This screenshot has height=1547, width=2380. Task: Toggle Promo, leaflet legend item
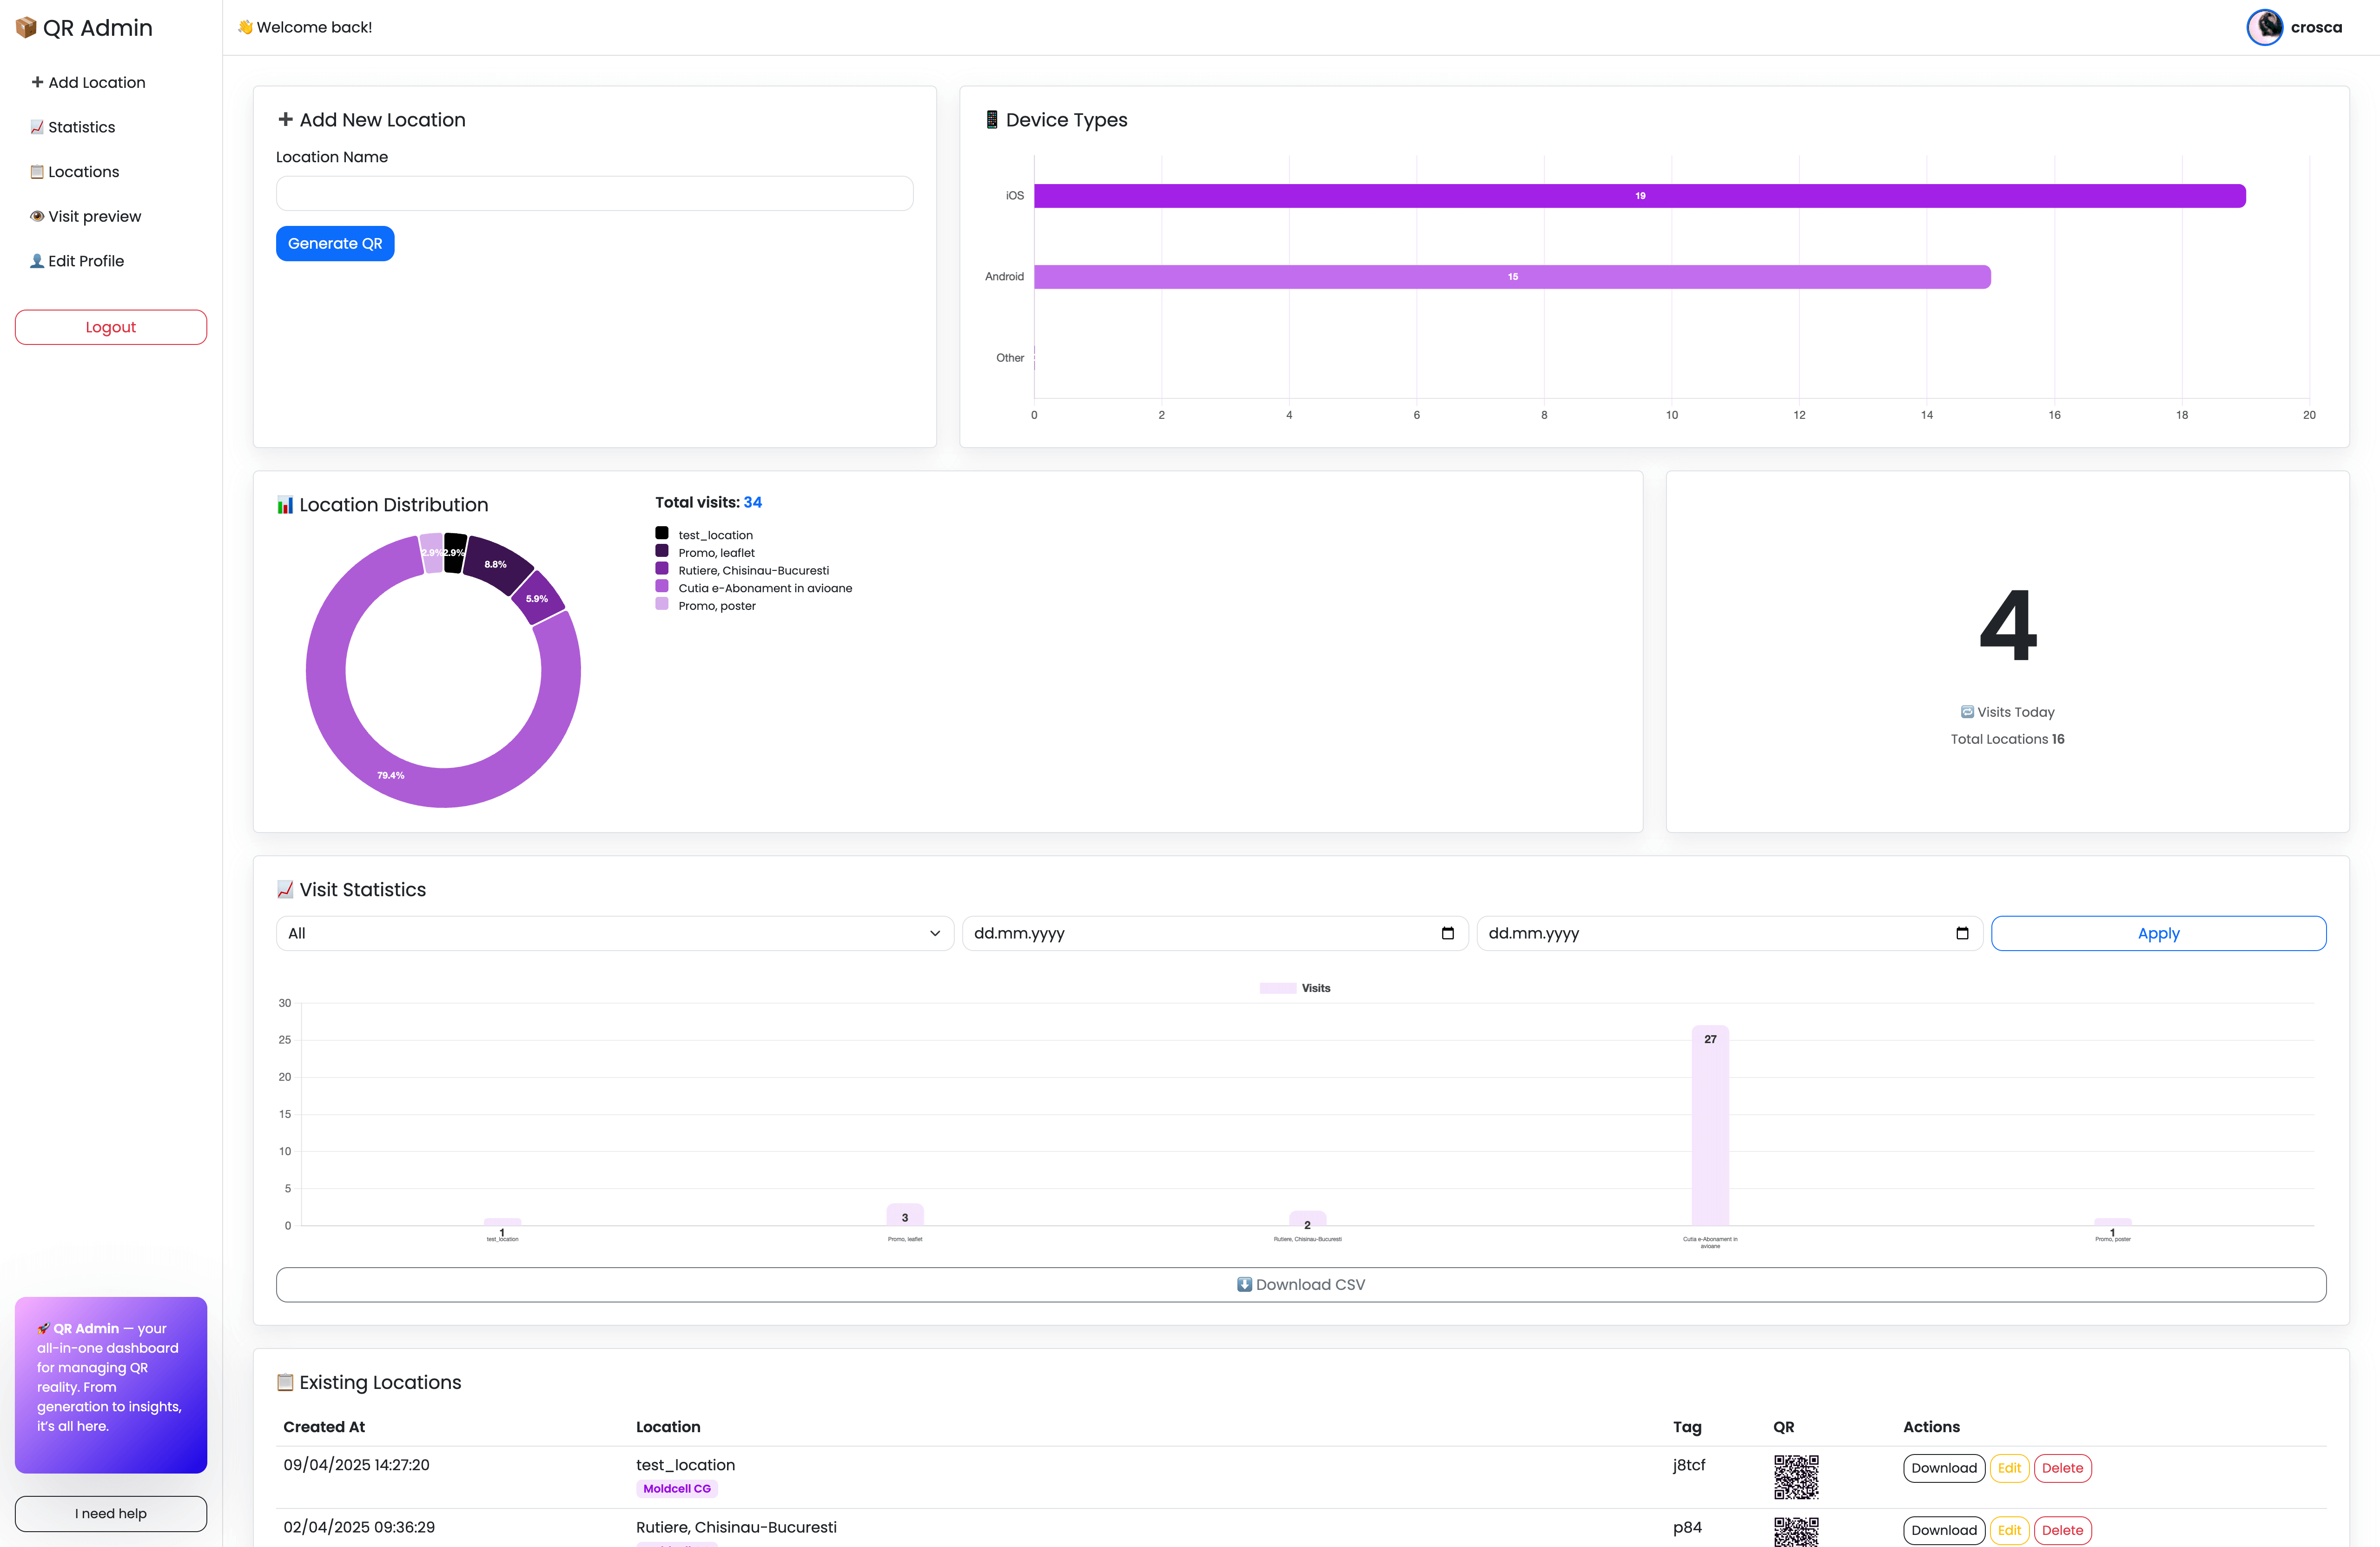click(715, 553)
